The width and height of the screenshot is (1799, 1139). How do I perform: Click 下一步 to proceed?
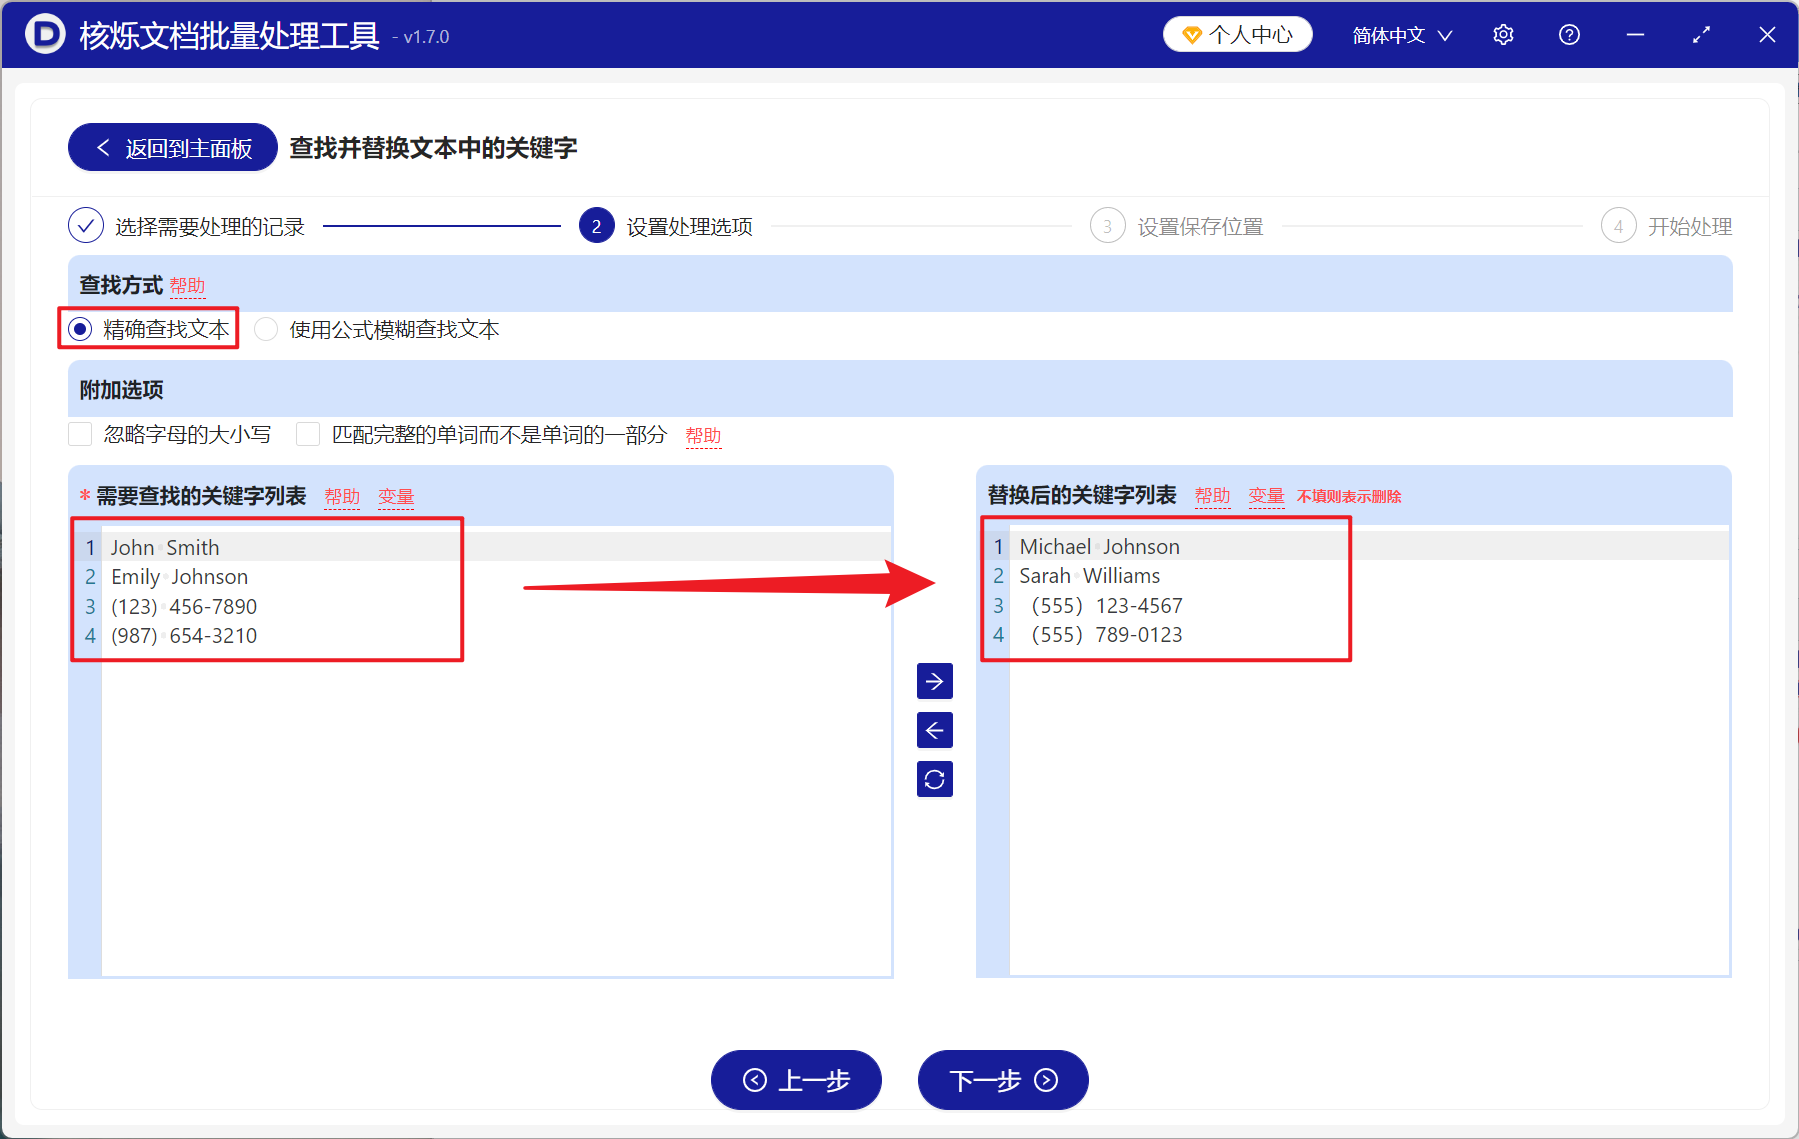point(1002,1081)
